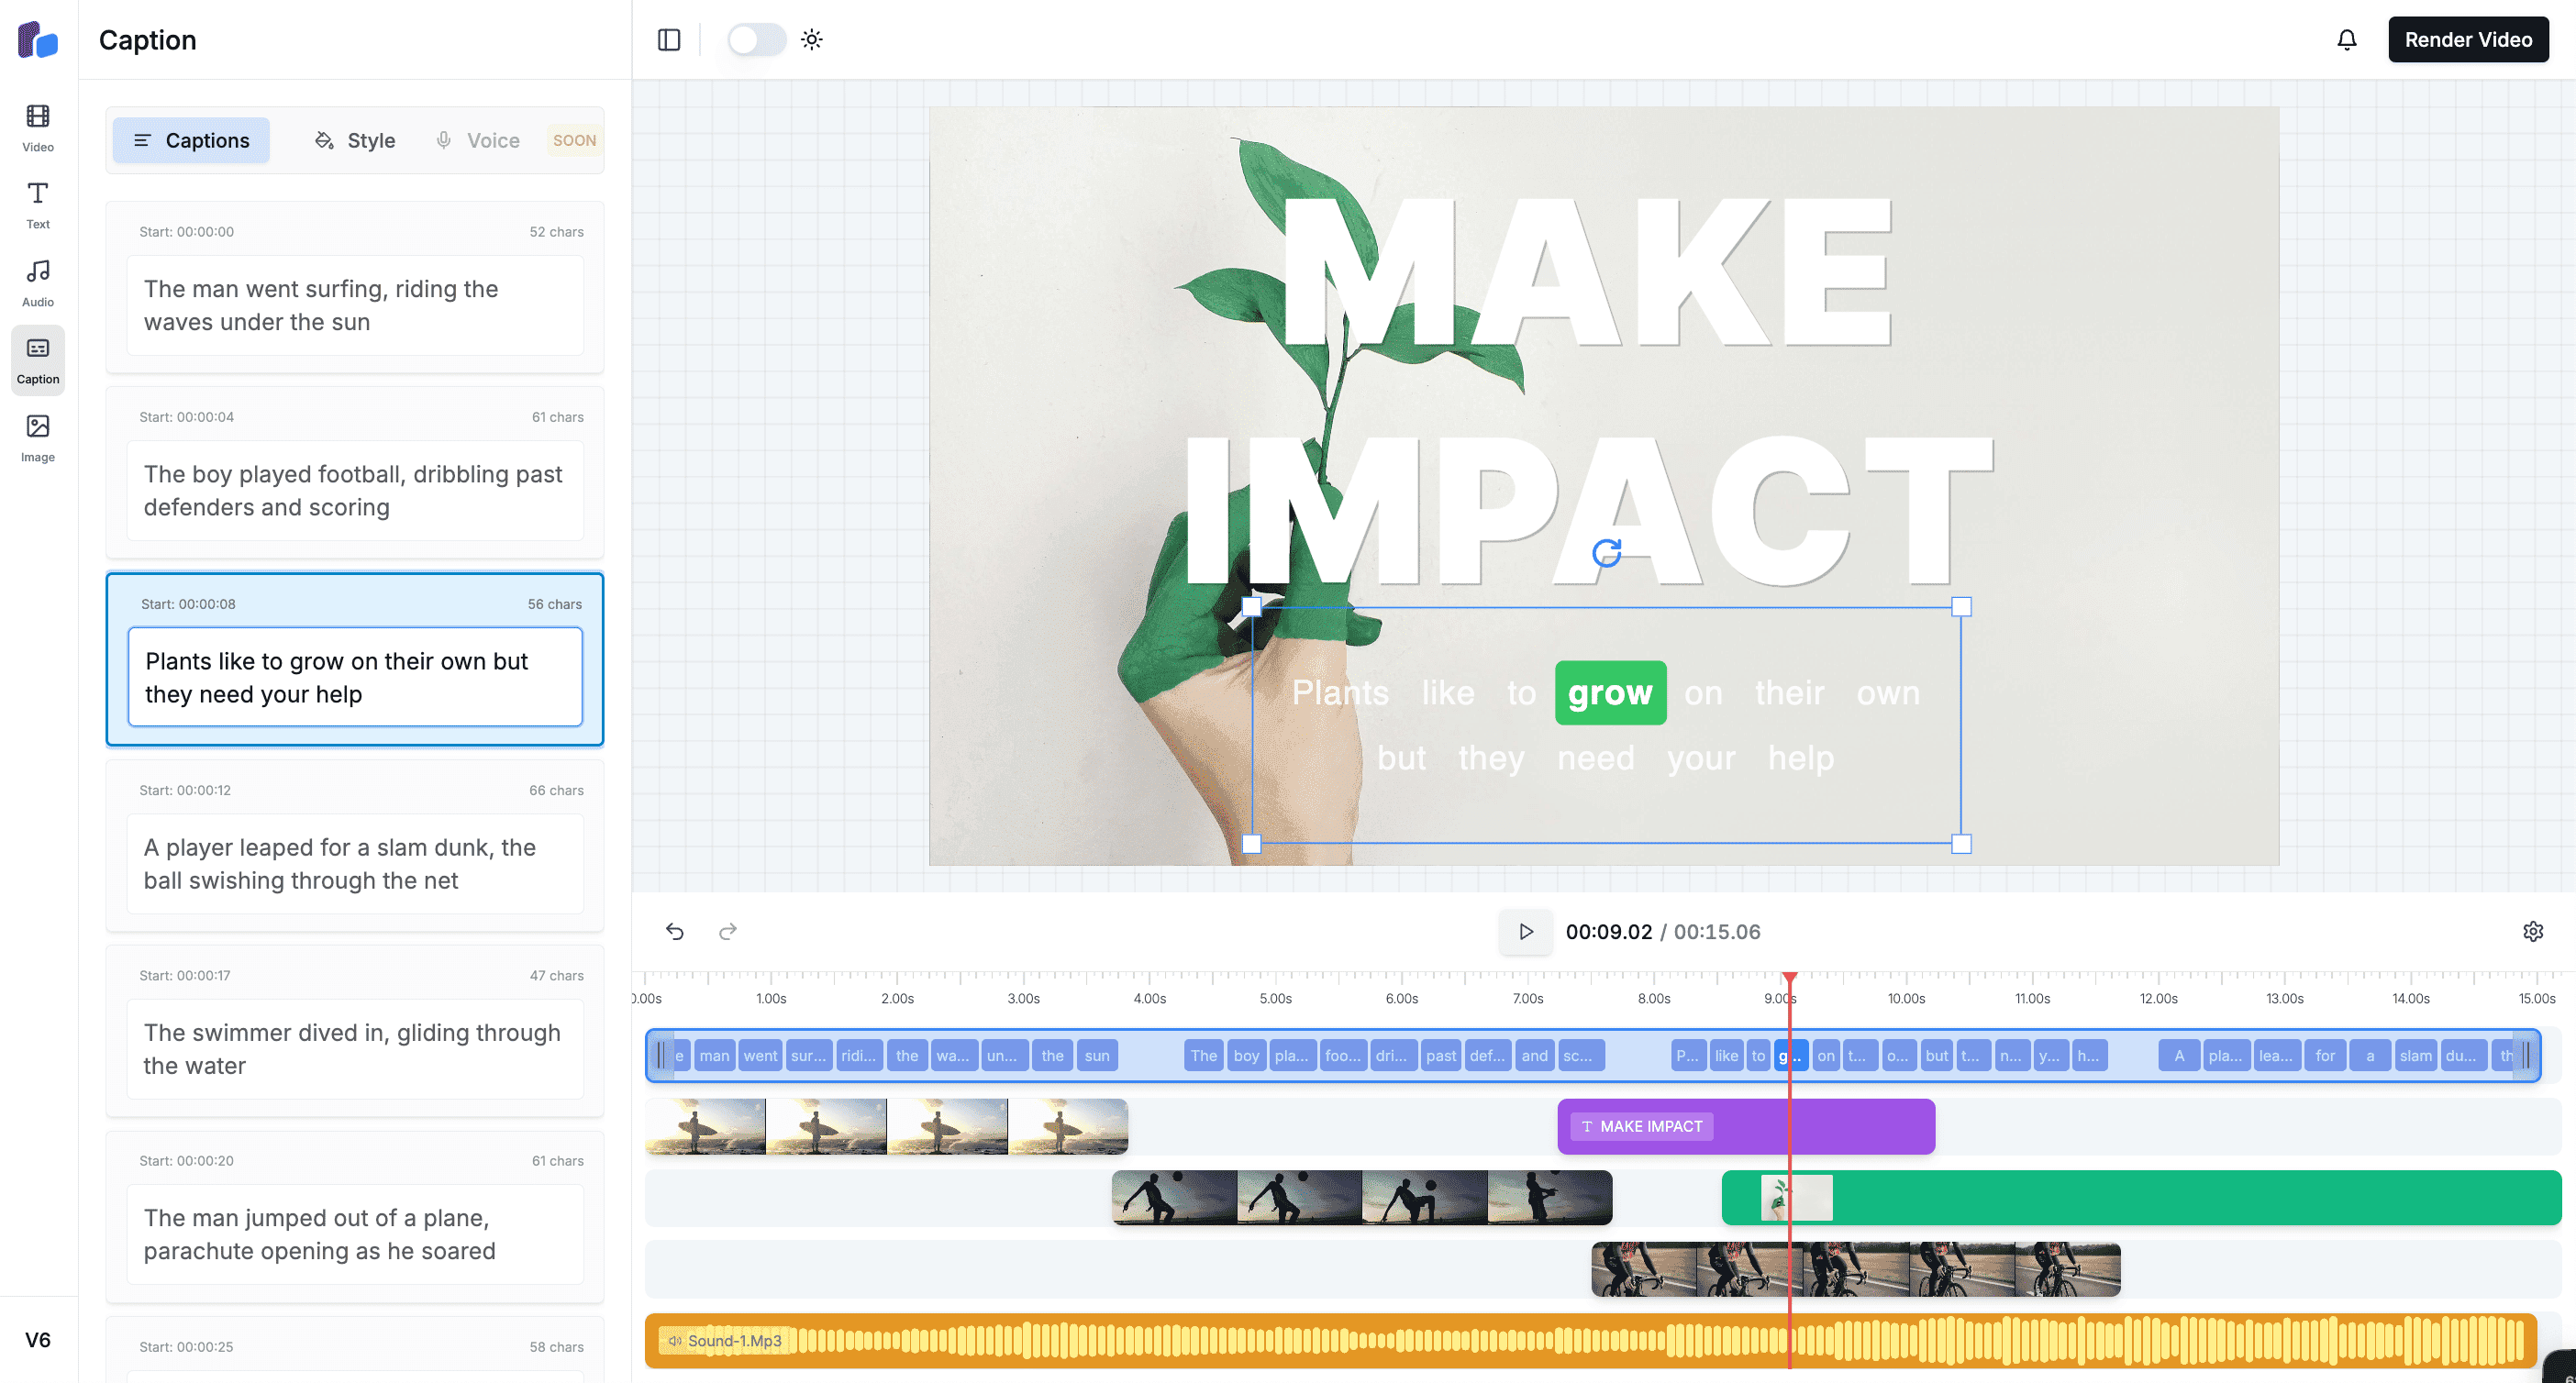Select the Captions tab
The width and height of the screenshot is (2576, 1383).
coord(191,140)
